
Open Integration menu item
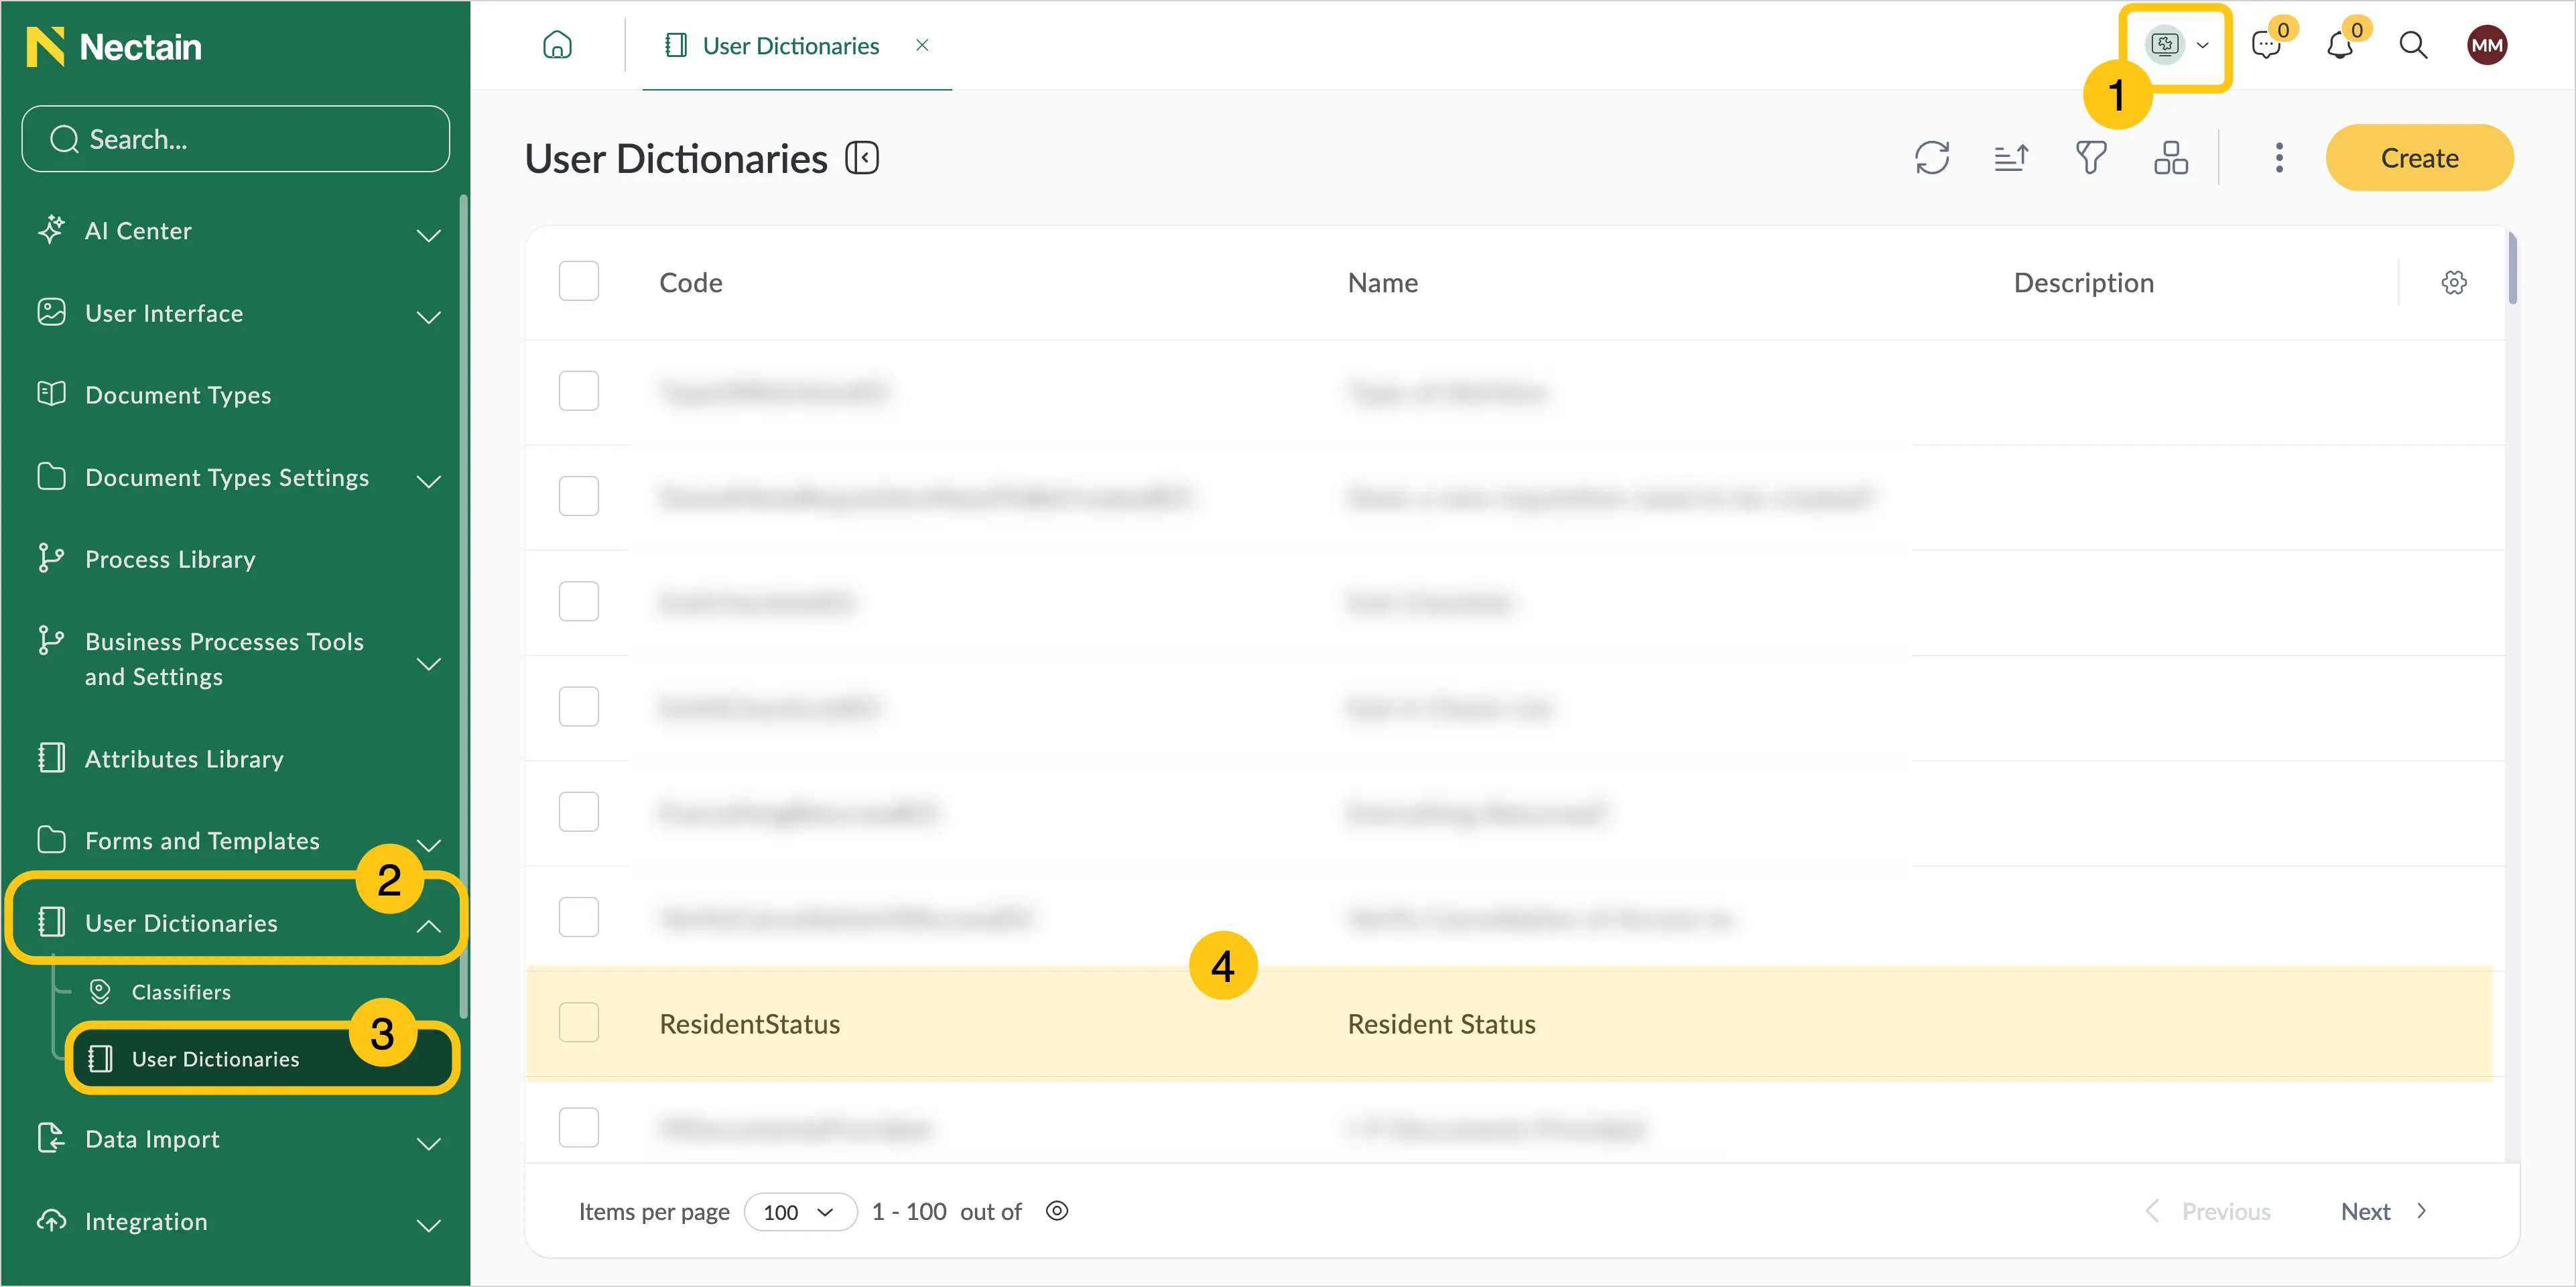[x=146, y=1221]
